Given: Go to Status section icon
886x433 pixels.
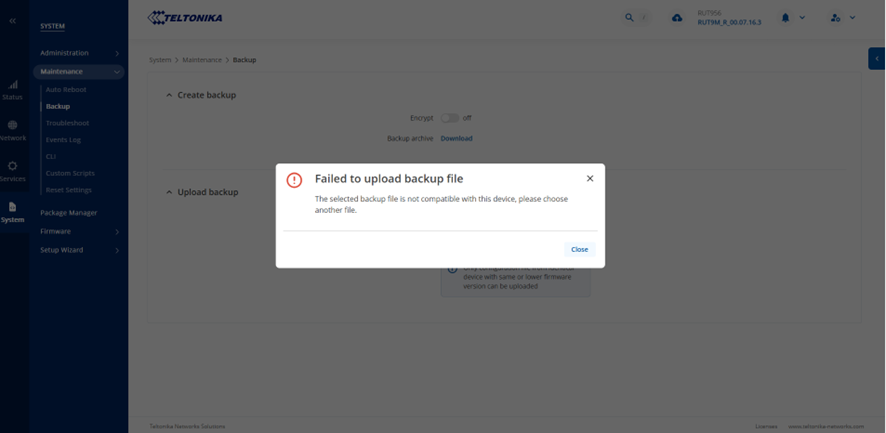Looking at the screenshot, I should pos(13,89).
